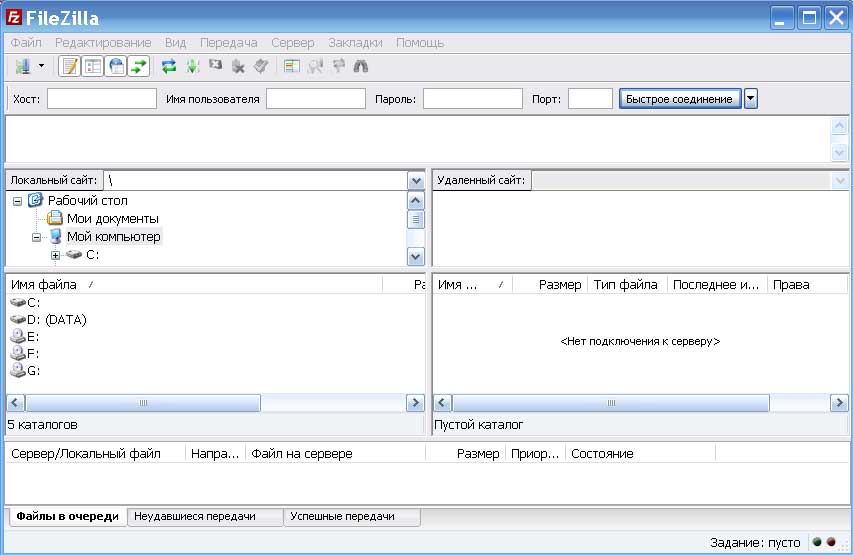Open the quick connect history dropdown

coord(751,99)
